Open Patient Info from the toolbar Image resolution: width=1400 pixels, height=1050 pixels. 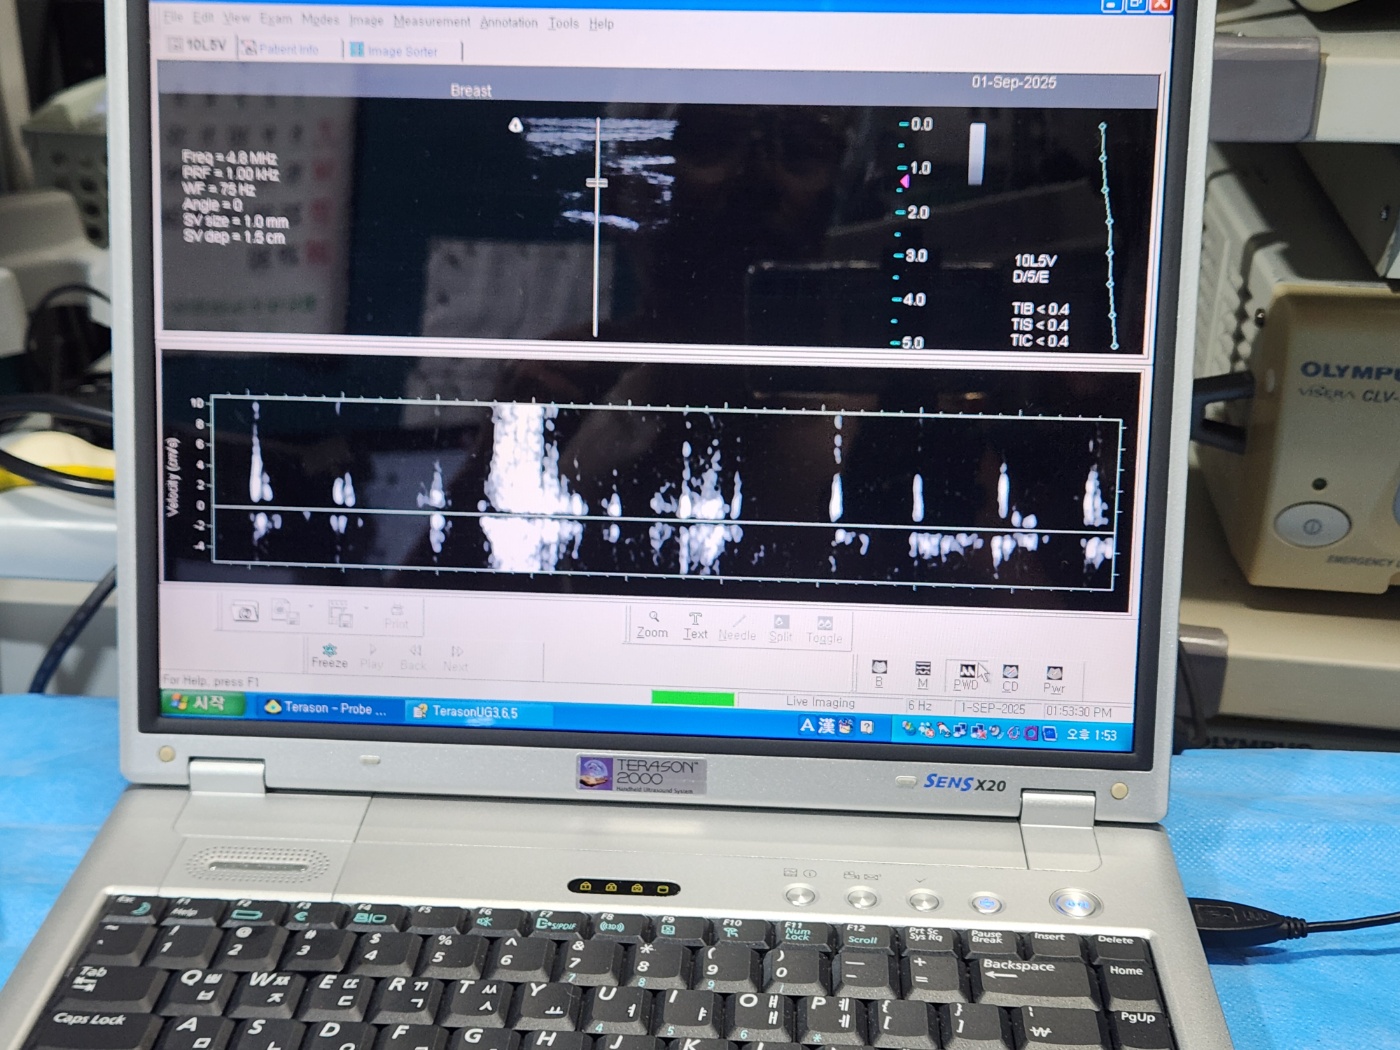(x=280, y=48)
